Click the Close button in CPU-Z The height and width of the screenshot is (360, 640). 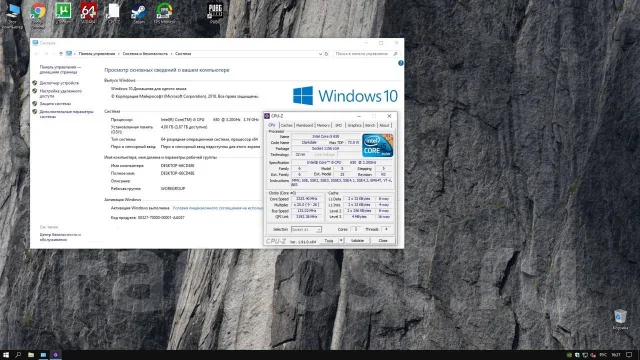383,241
